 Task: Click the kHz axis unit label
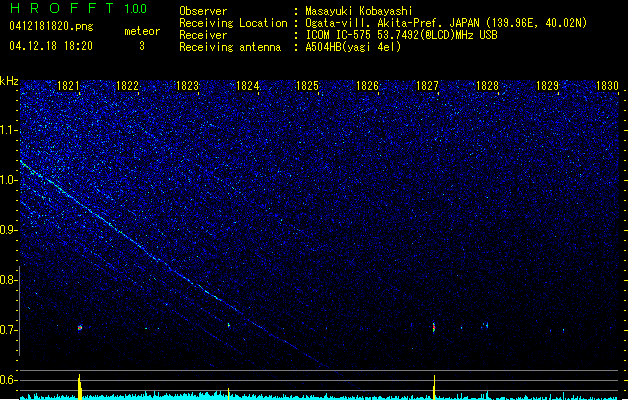point(9,81)
